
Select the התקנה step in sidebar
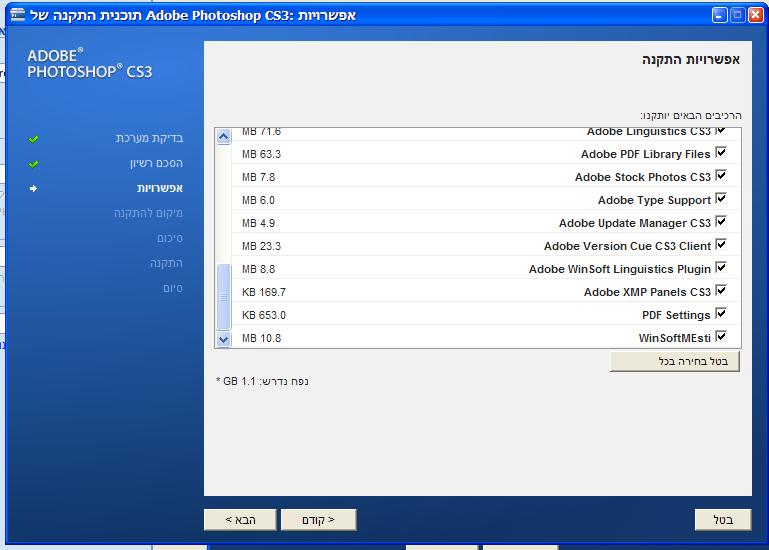(166, 263)
